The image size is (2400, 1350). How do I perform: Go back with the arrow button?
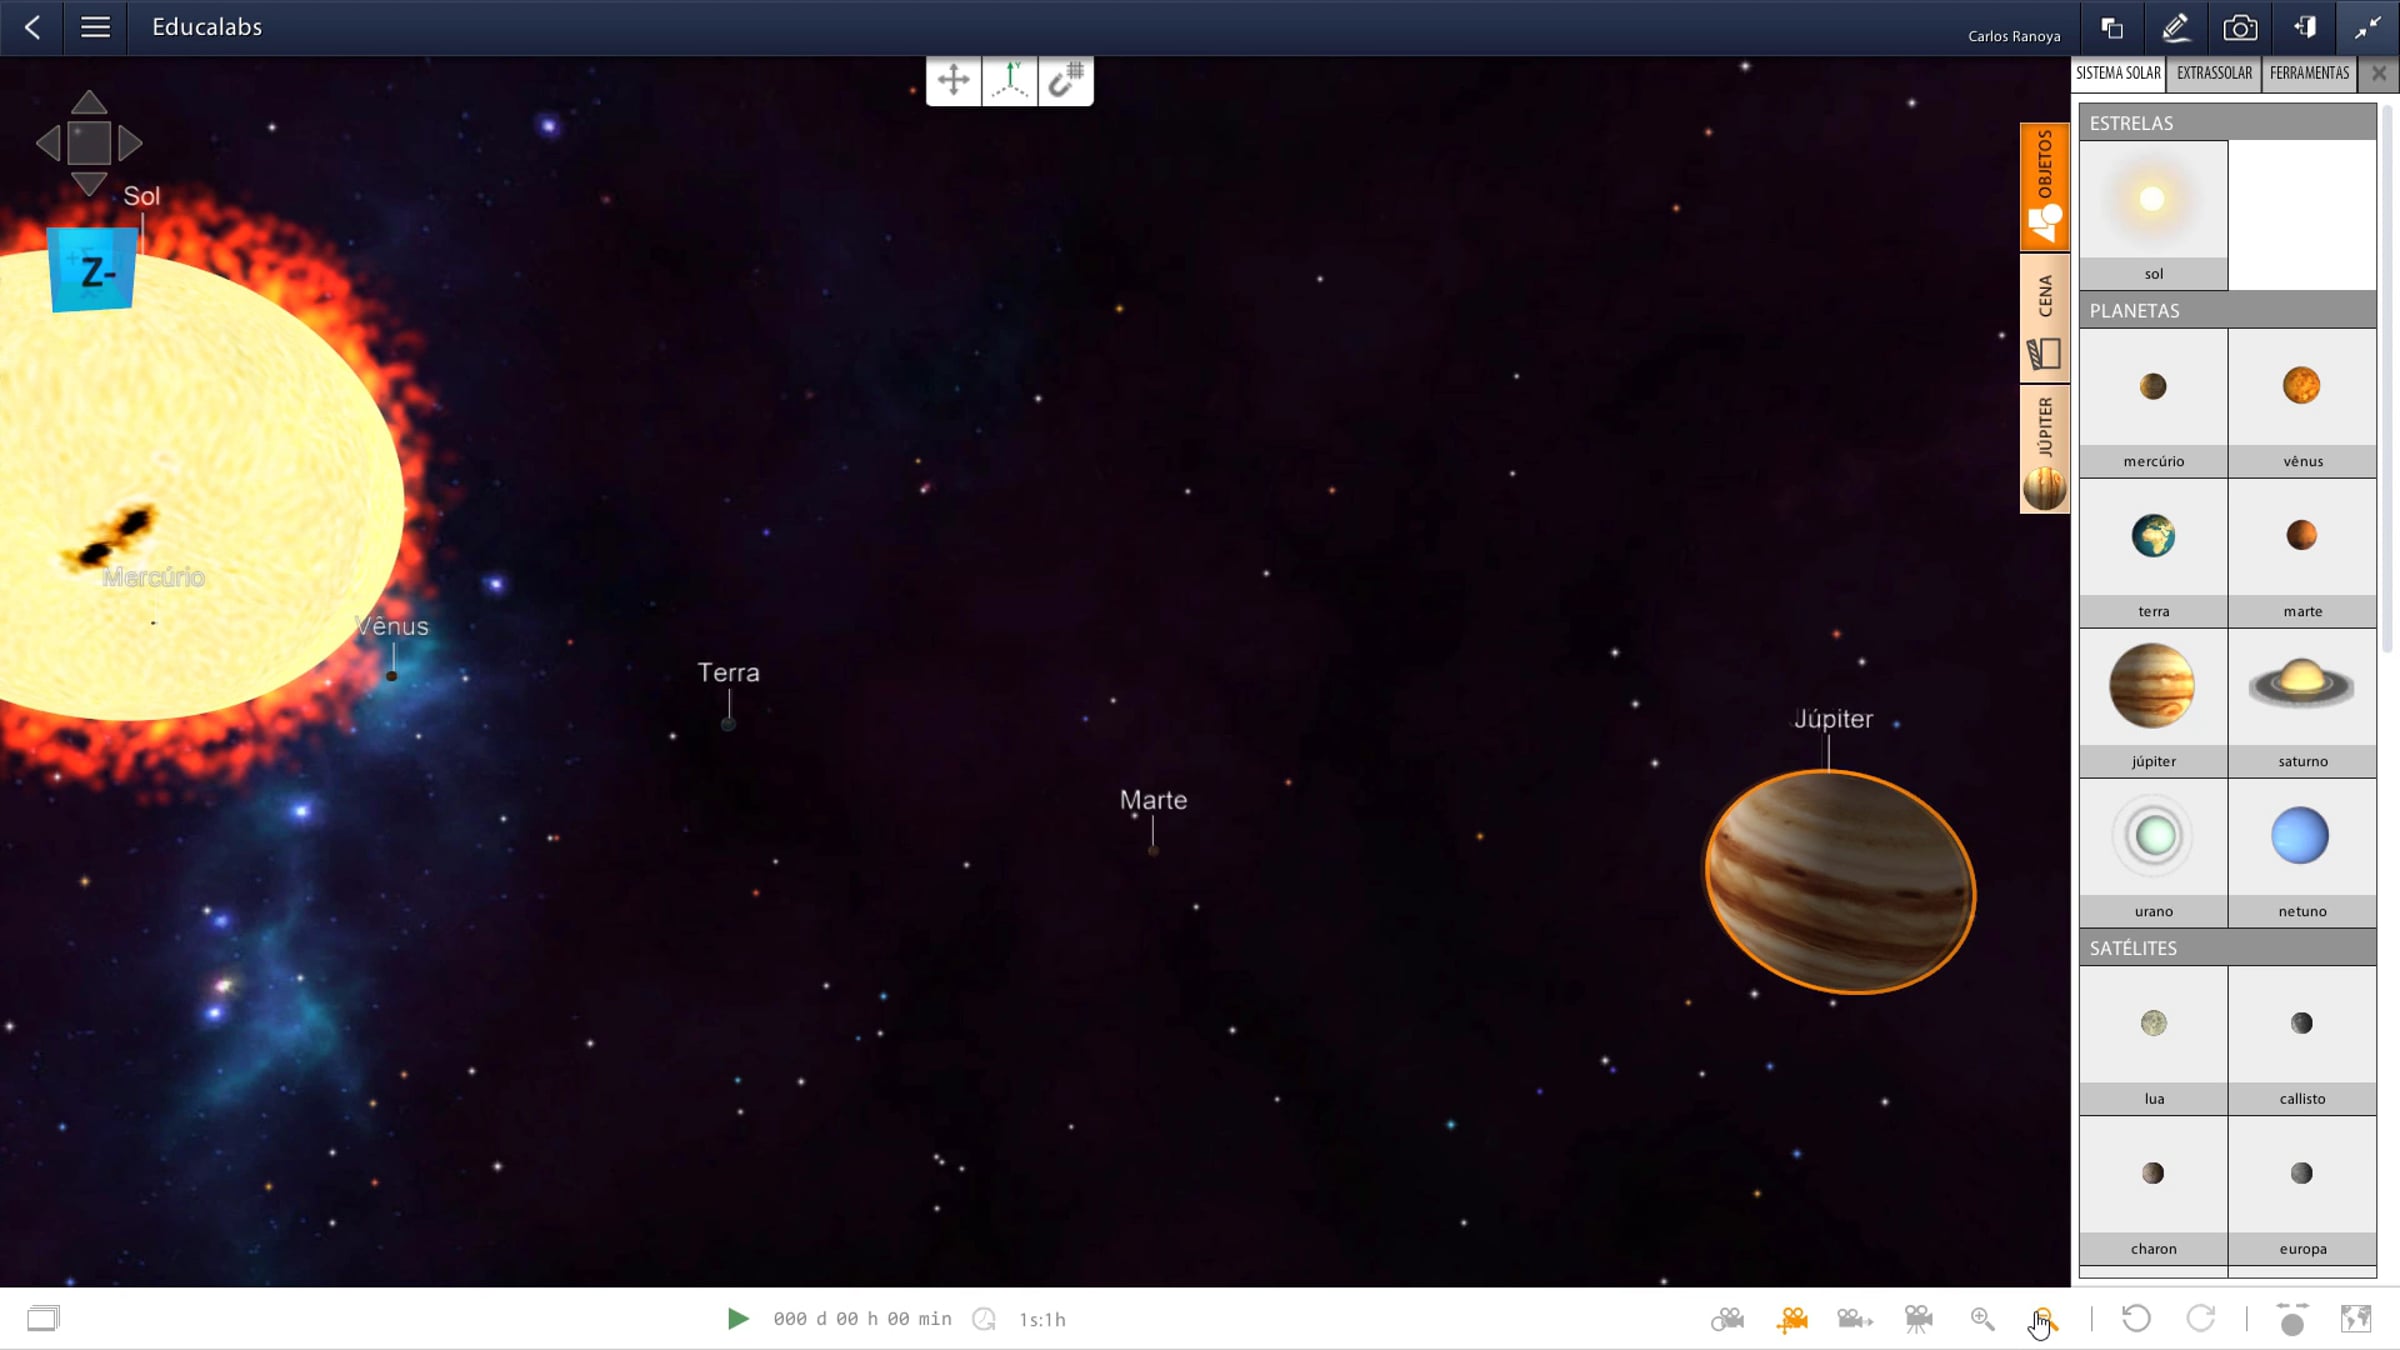pos(32,27)
